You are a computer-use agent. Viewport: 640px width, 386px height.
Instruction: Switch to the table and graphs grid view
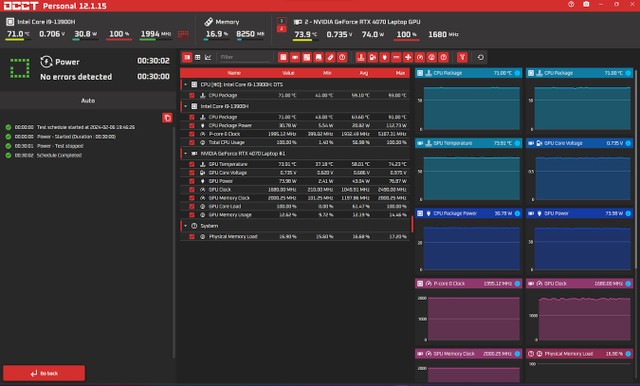click(x=198, y=58)
